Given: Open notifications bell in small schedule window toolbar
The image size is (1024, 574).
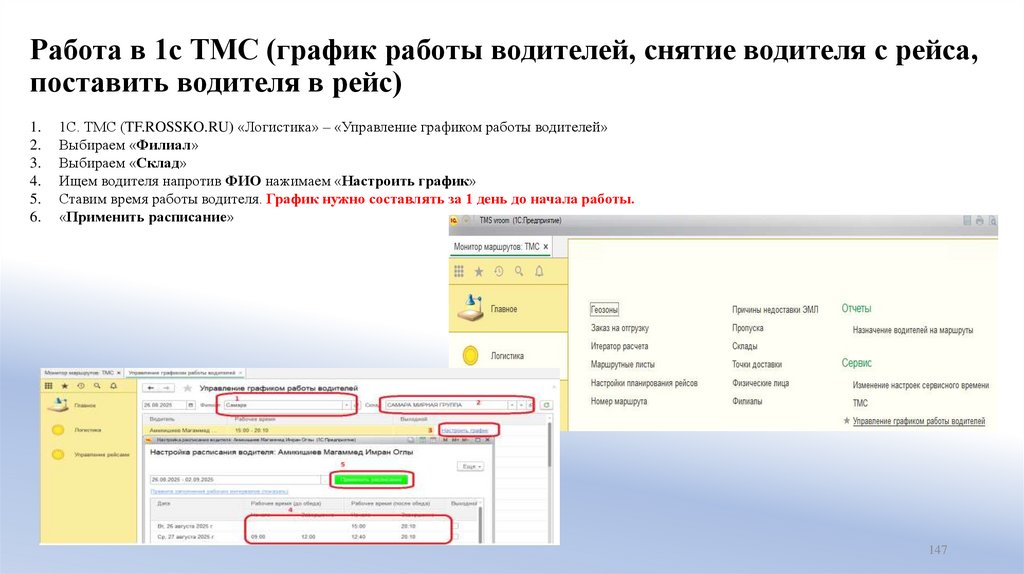Looking at the screenshot, I should pyautogui.click(x=114, y=386).
